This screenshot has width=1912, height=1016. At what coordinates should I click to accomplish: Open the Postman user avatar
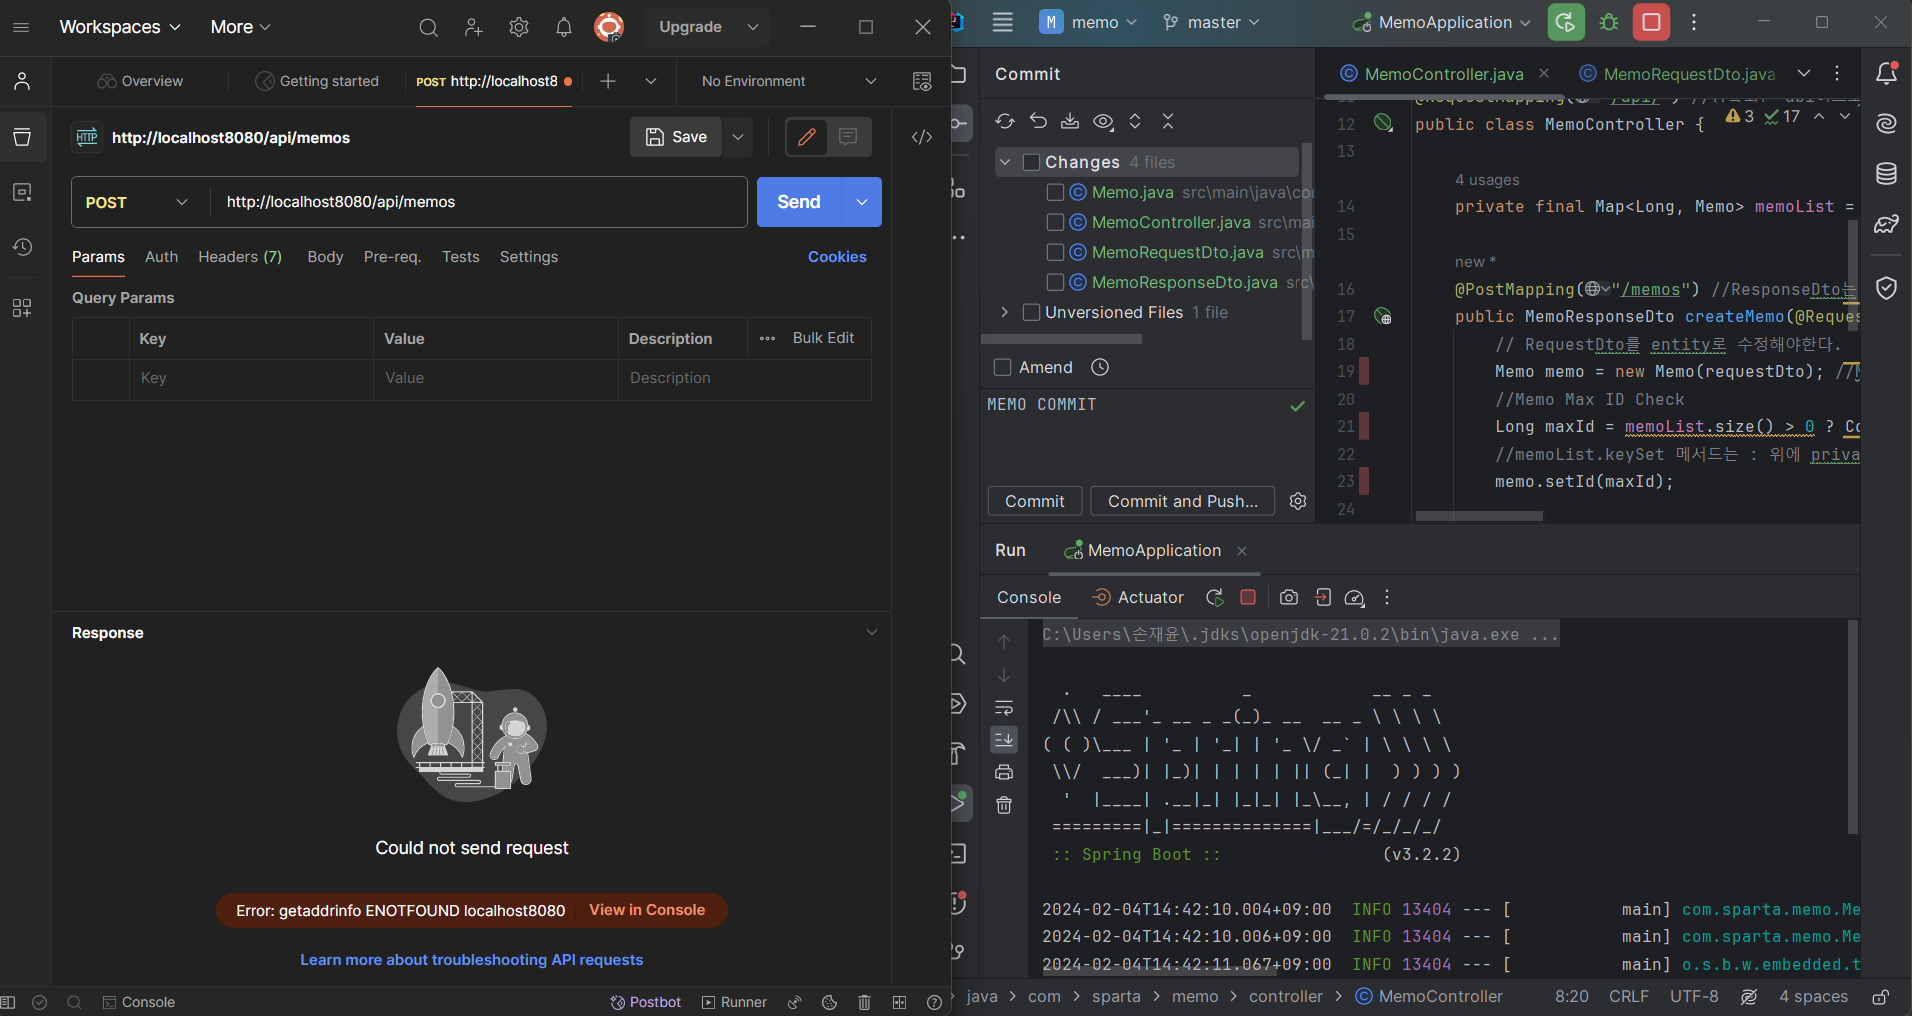tap(609, 27)
